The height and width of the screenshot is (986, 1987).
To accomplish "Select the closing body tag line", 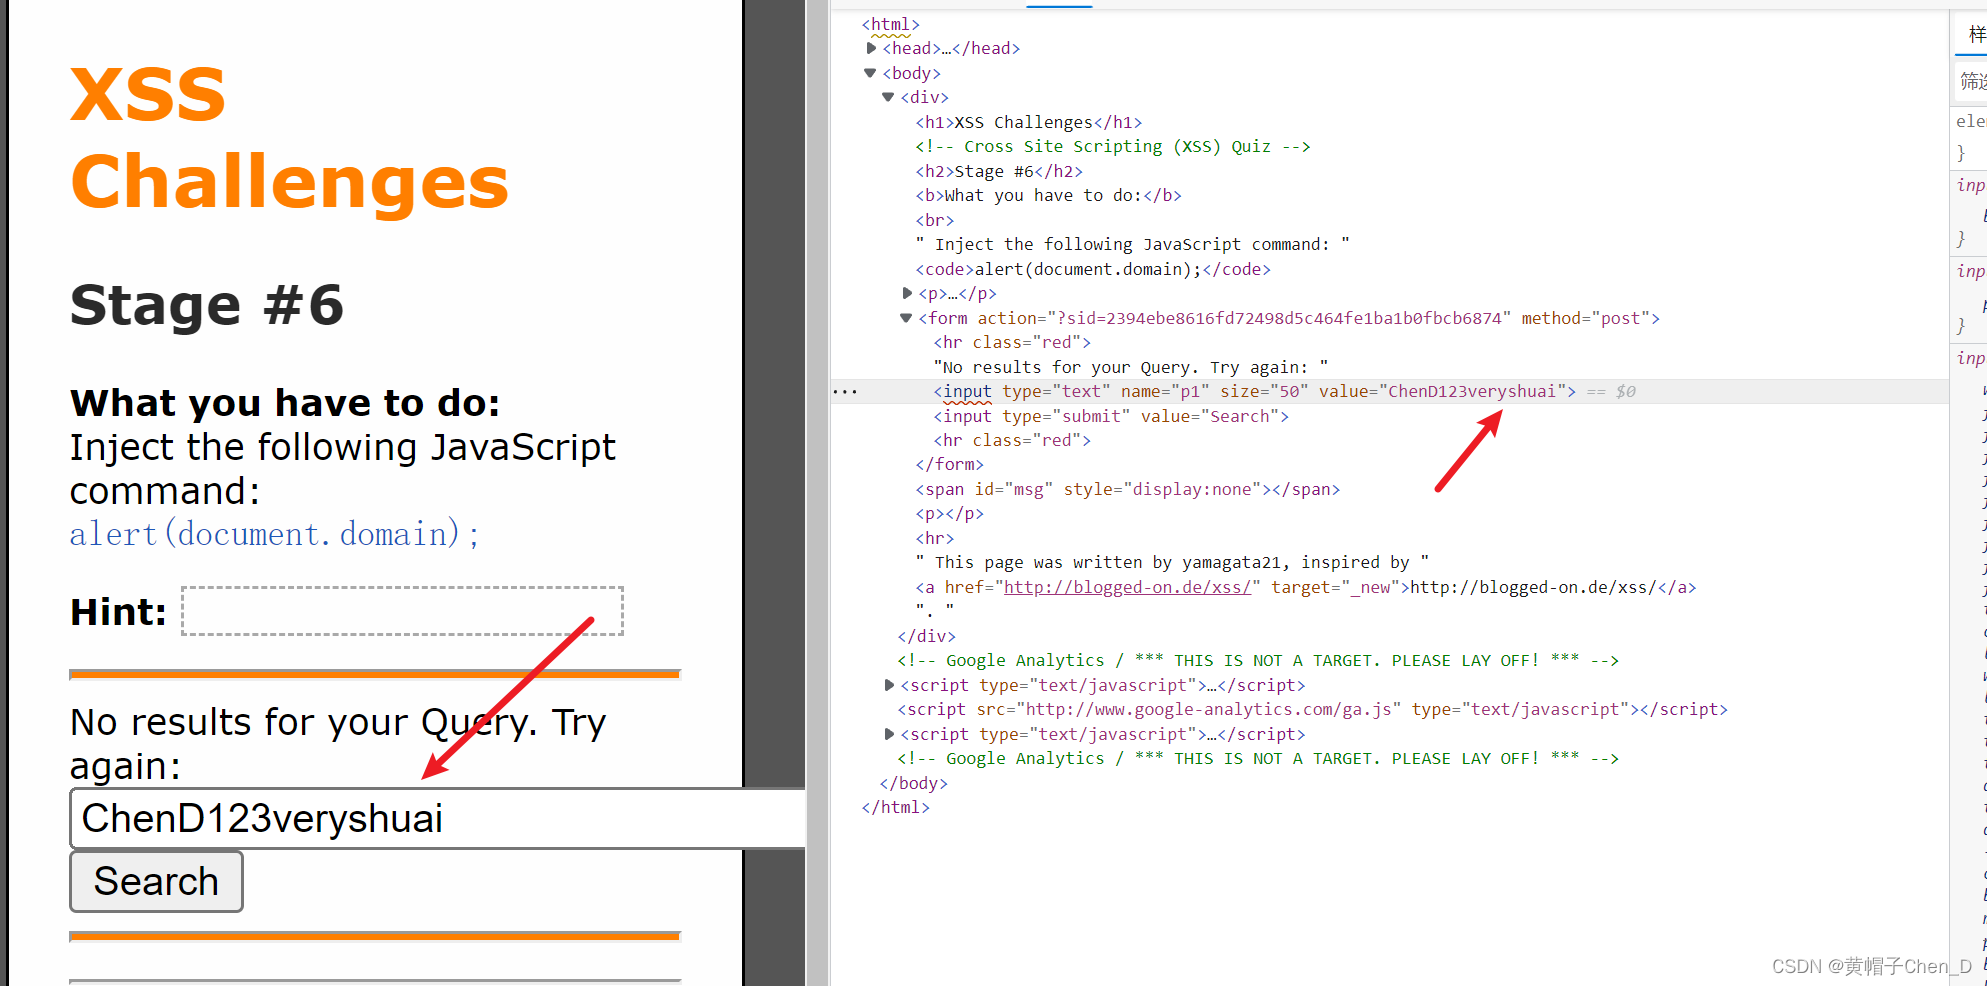I will pyautogui.click(x=913, y=783).
